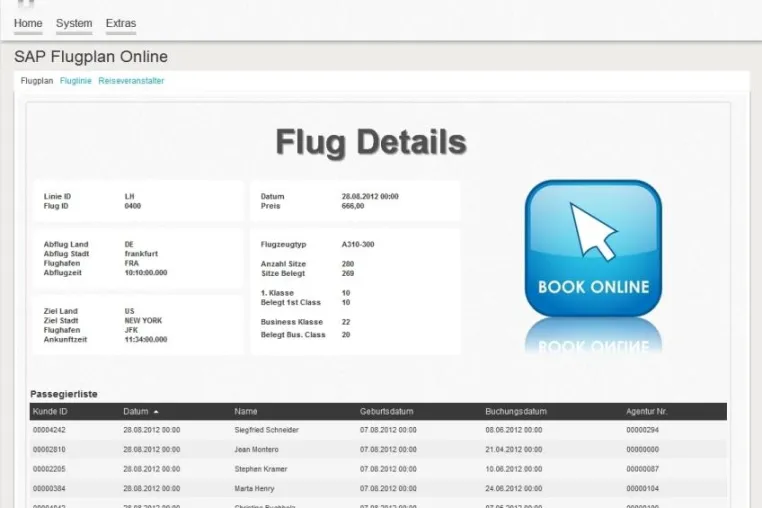The height and width of the screenshot is (508, 762).
Task: Sort by Geburtsdatum column header
Action: coord(387,411)
